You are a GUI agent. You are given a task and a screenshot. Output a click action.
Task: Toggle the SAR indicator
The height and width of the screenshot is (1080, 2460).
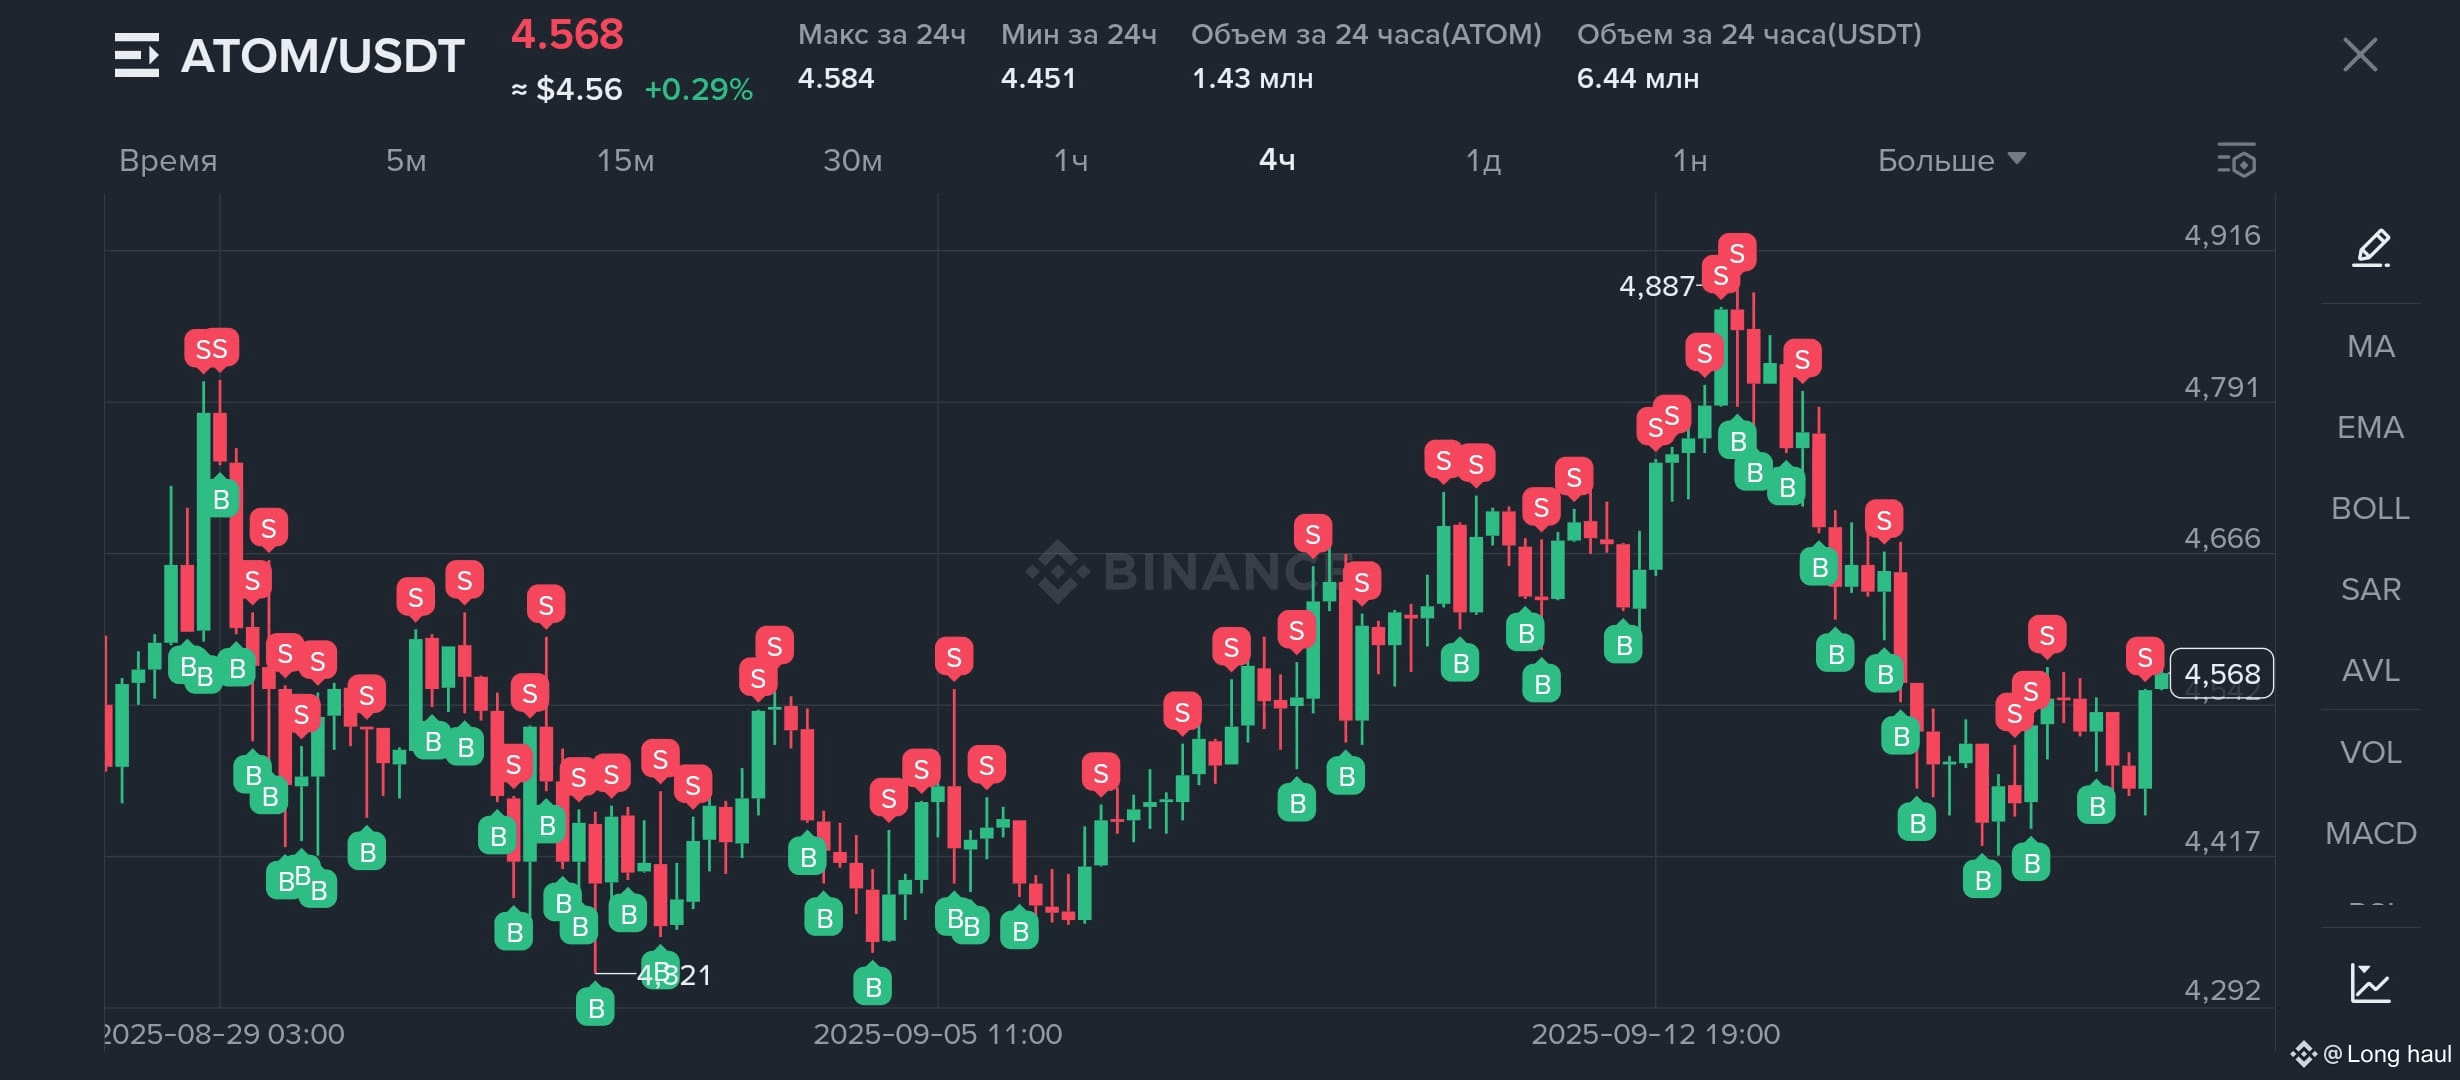pos(2371,589)
